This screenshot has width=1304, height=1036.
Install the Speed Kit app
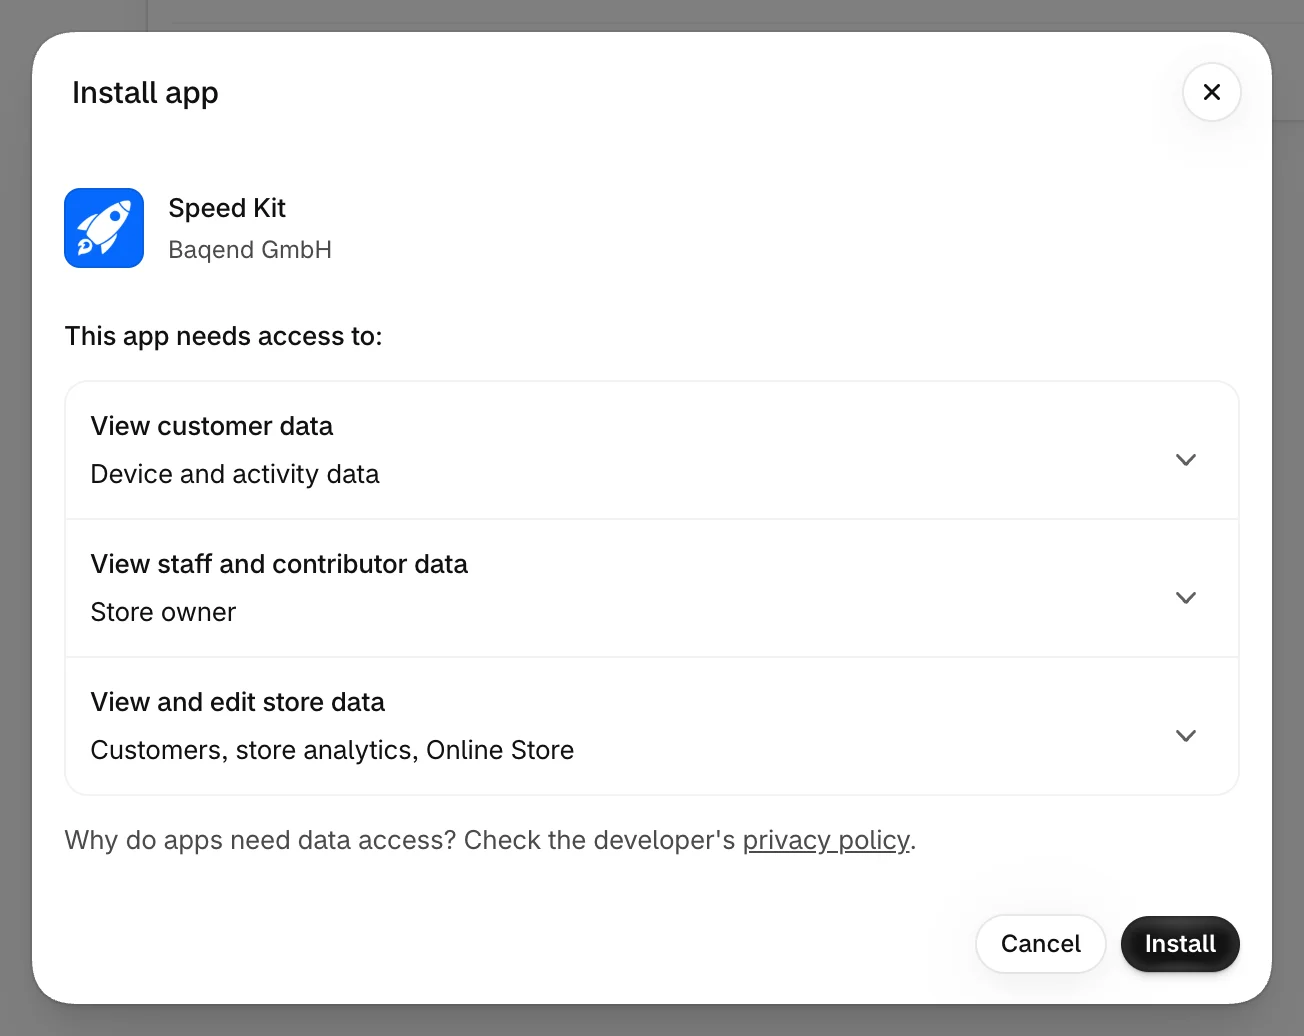coord(1180,944)
